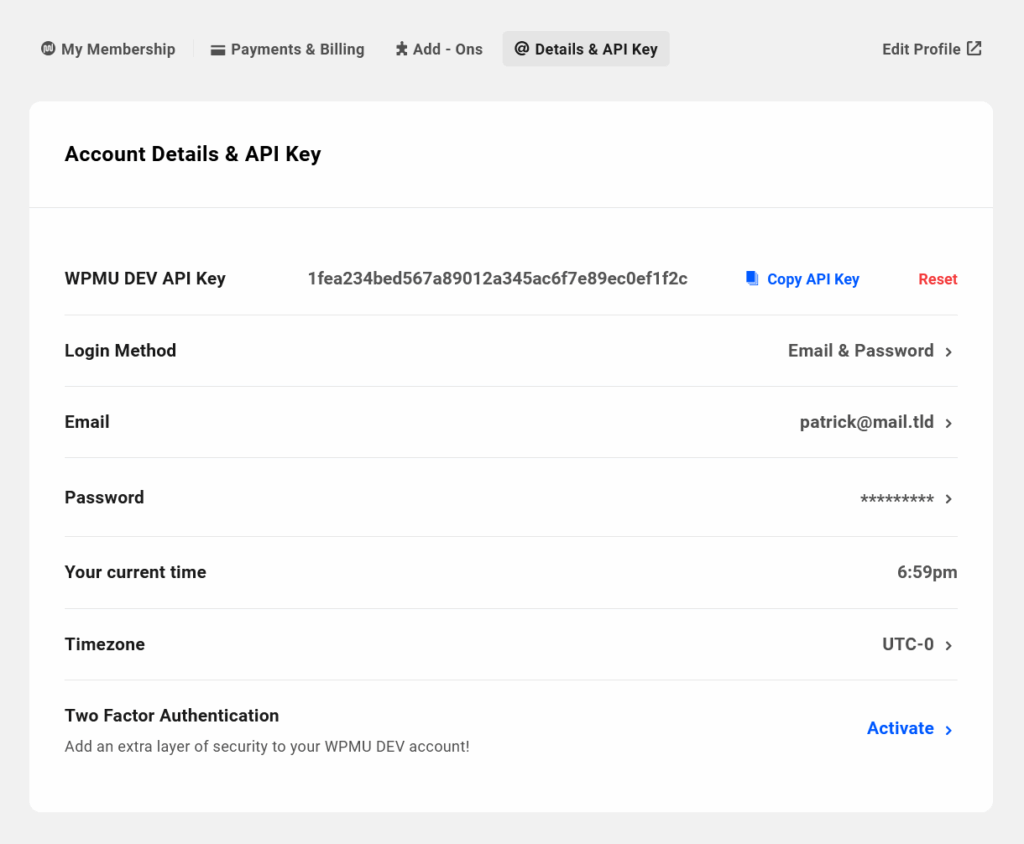Click the Login Method label
This screenshot has height=844, width=1024.
tap(120, 351)
